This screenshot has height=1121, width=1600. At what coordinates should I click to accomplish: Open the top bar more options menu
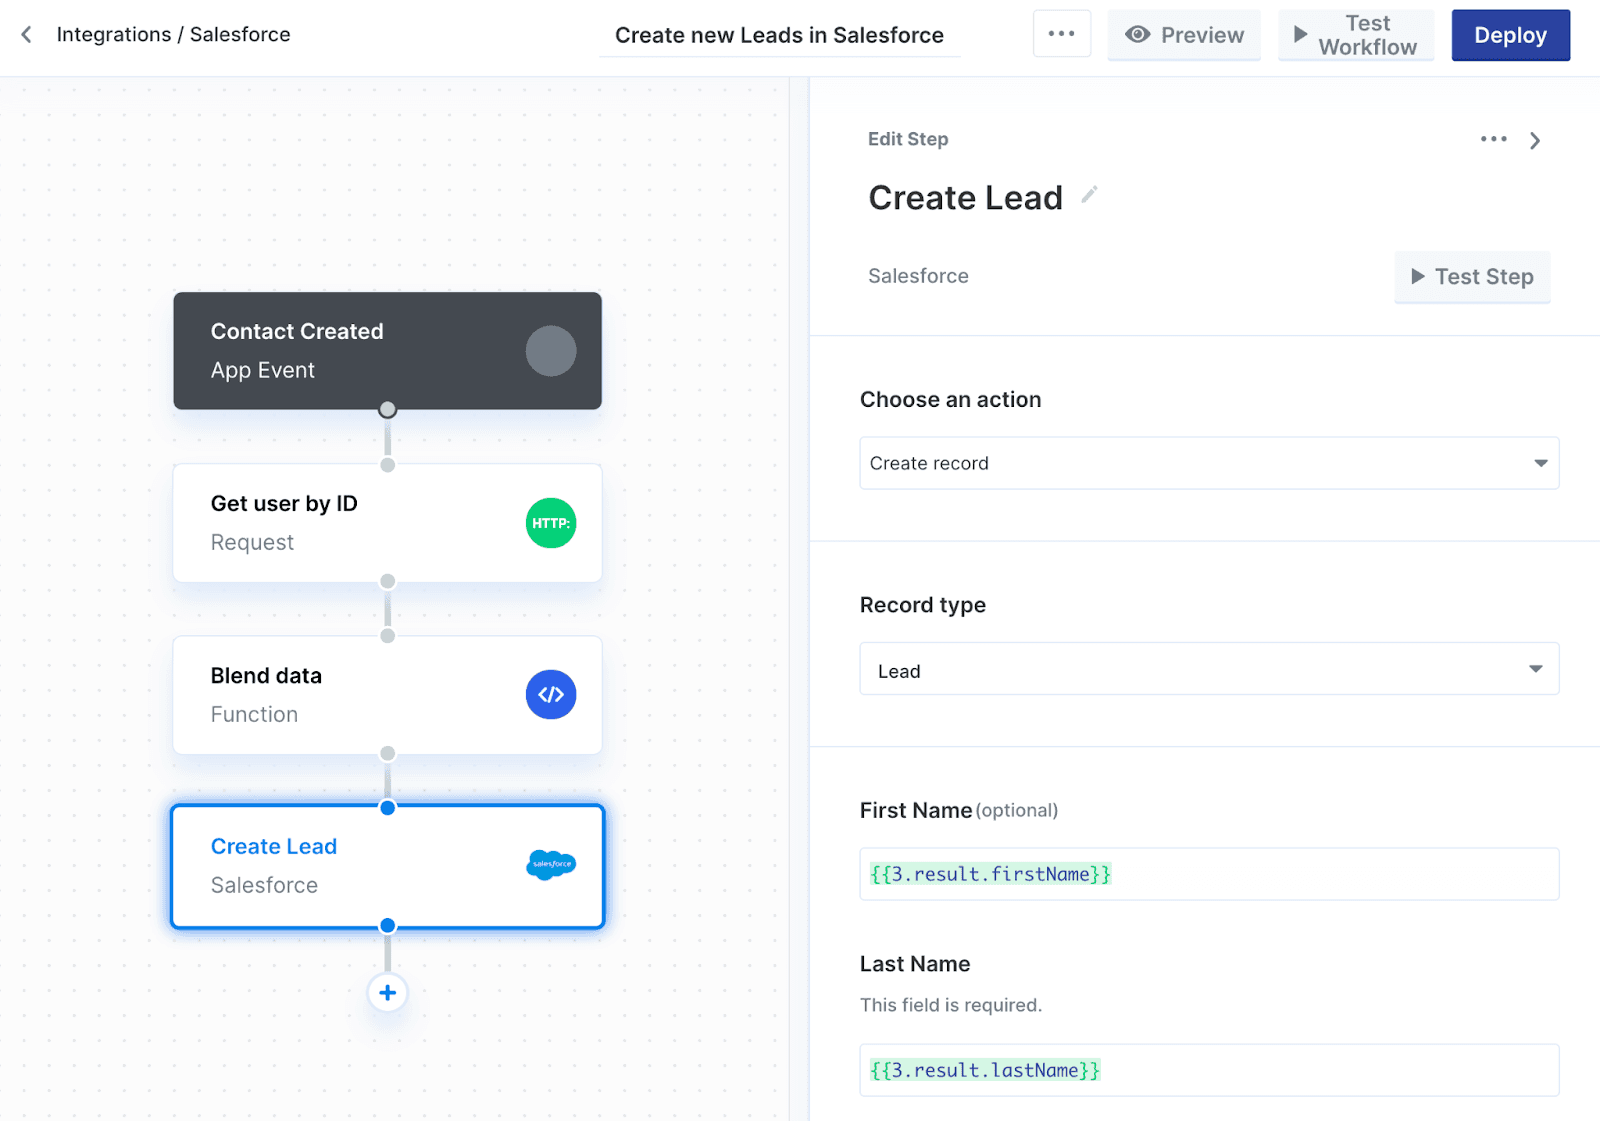[x=1061, y=34]
